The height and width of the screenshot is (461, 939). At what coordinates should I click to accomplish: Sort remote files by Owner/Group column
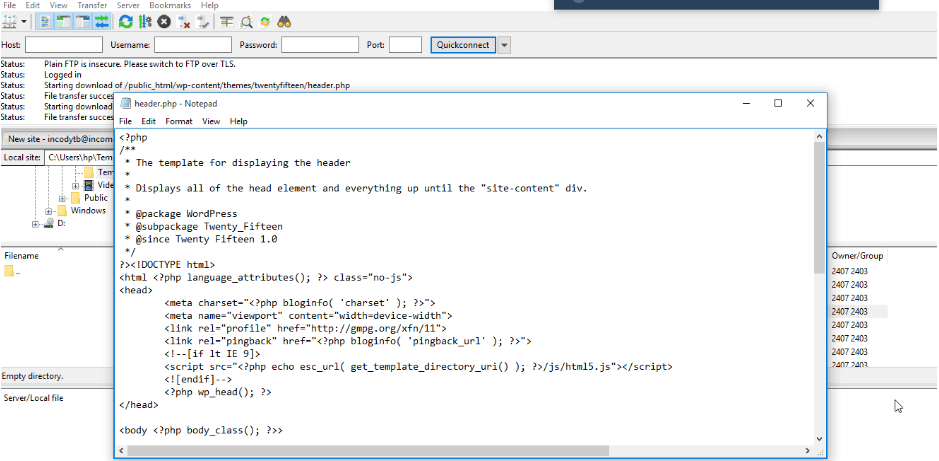857,256
